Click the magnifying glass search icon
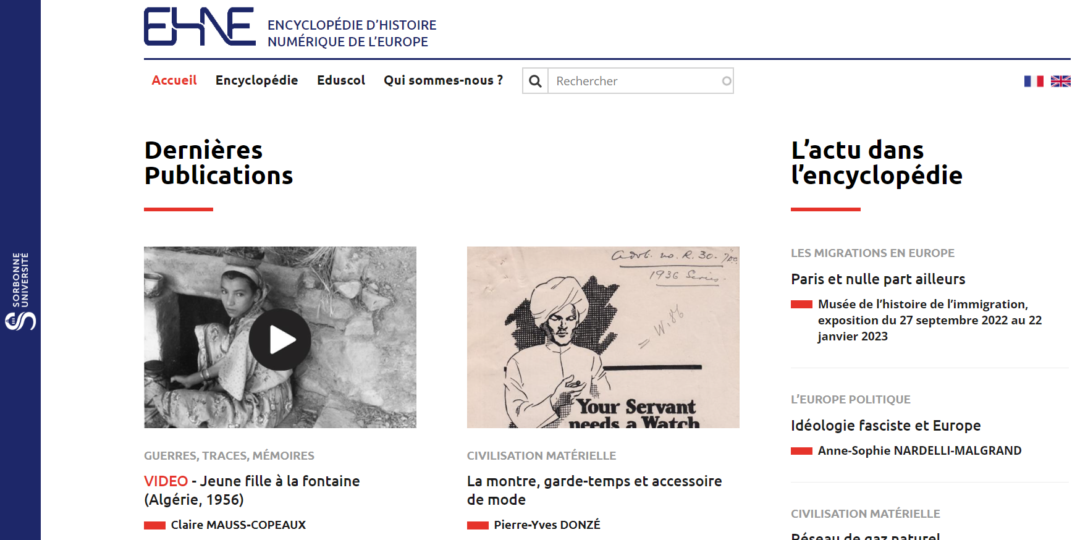Image resolution: width=1080 pixels, height=540 pixels. click(535, 81)
